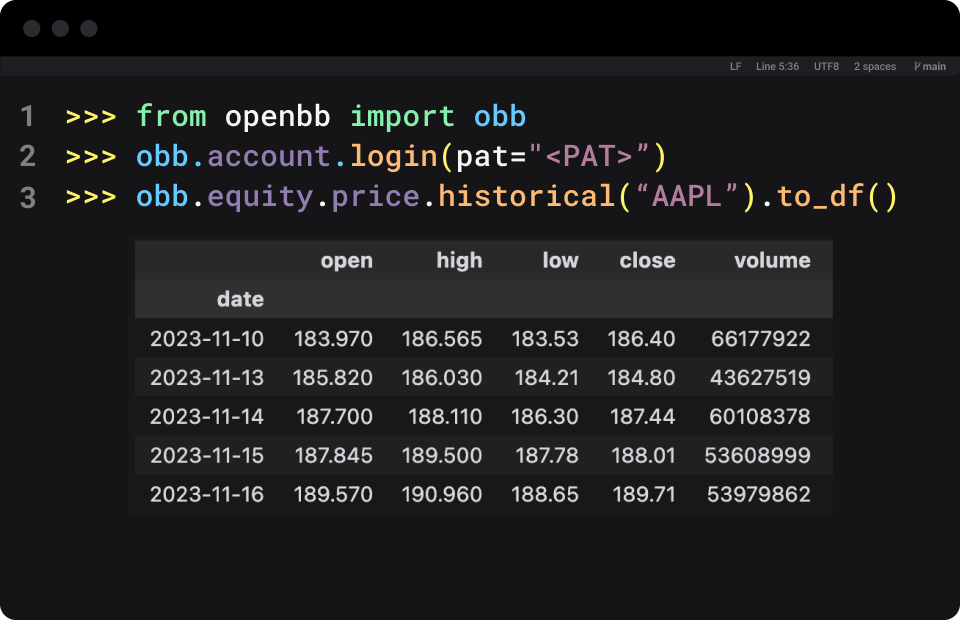Sort by the volume column header
The width and height of the screenshot is (960, 620).
pos(771,260)
